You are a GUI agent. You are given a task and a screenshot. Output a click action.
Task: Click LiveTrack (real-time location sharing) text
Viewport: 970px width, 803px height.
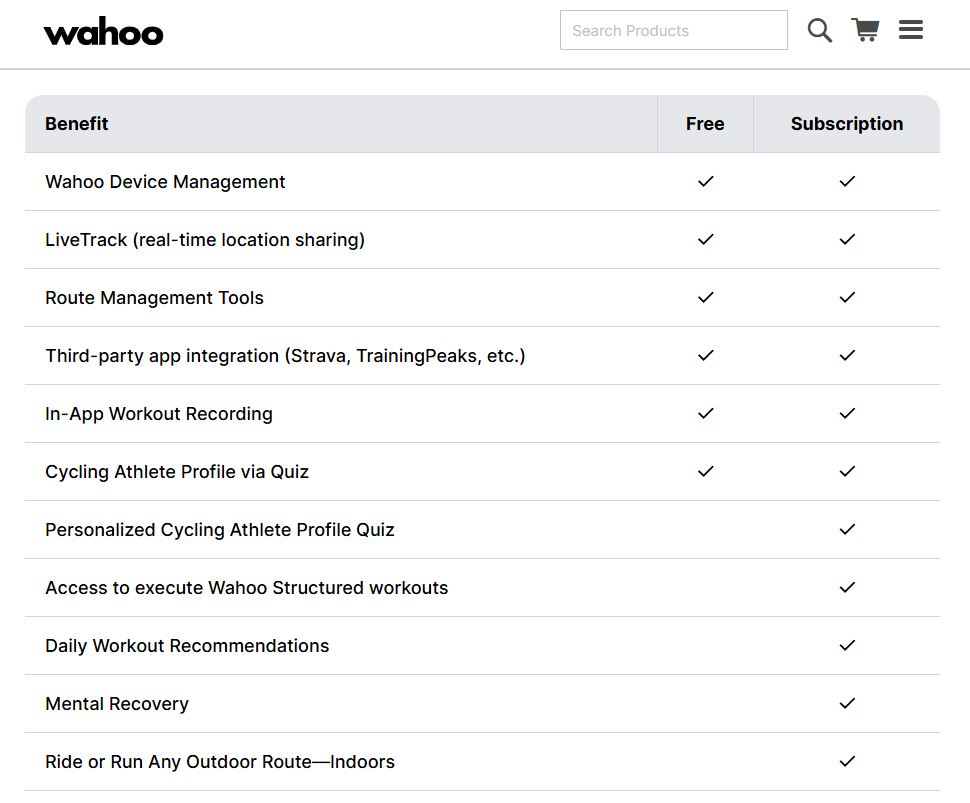205,240
